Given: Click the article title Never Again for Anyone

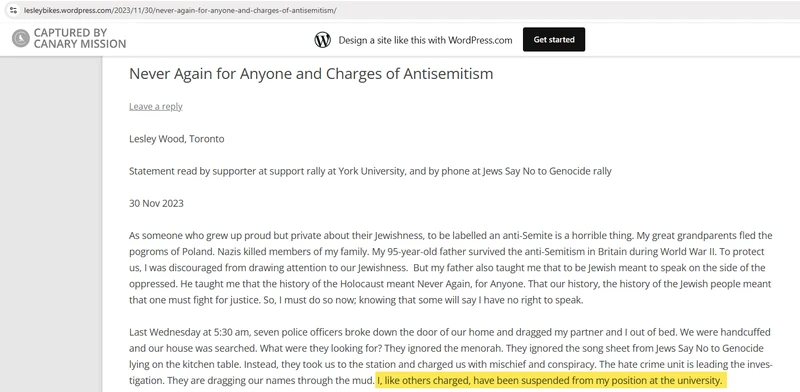Looking at the screenshot, I should tap(311, 74).
